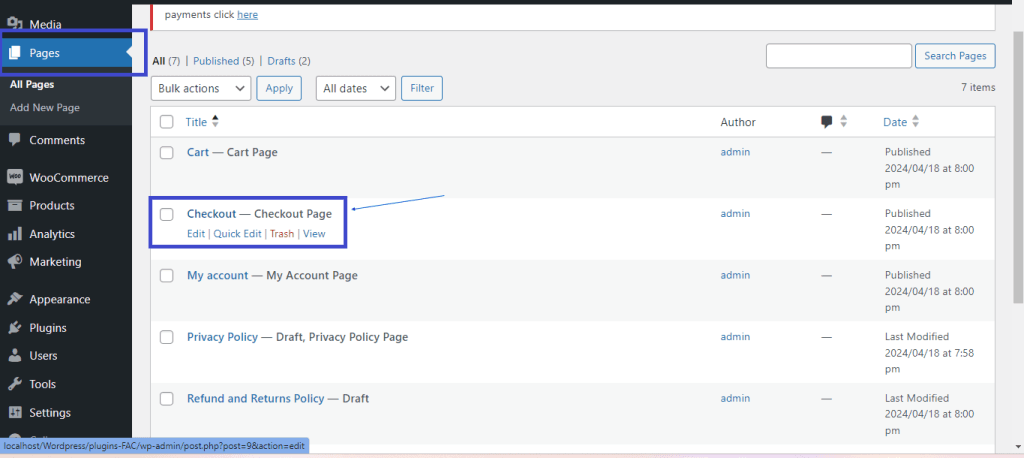Screen dimensions: 1024x458
Task: Click the Comments speech bubble icon in sidebar
Action: coord(15,140)
